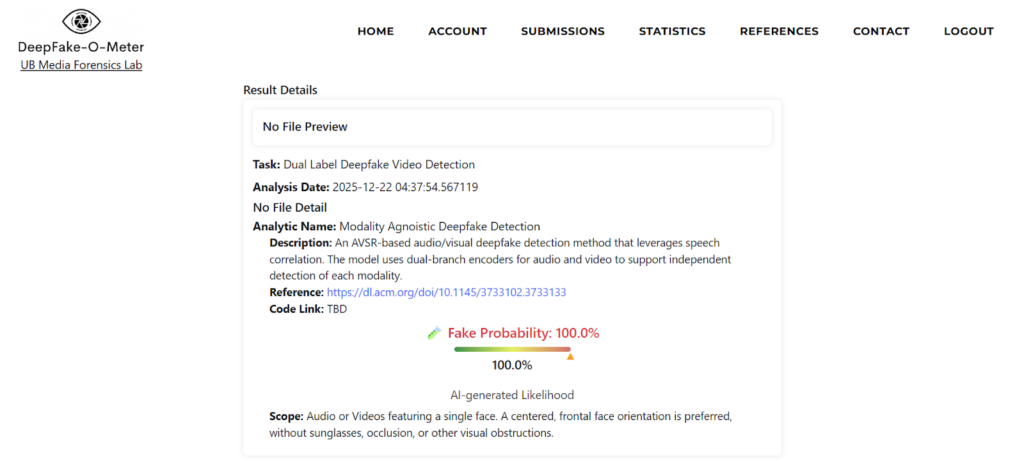
Task: Open the ACCOUNT menu item
Action: click(457, 31)
